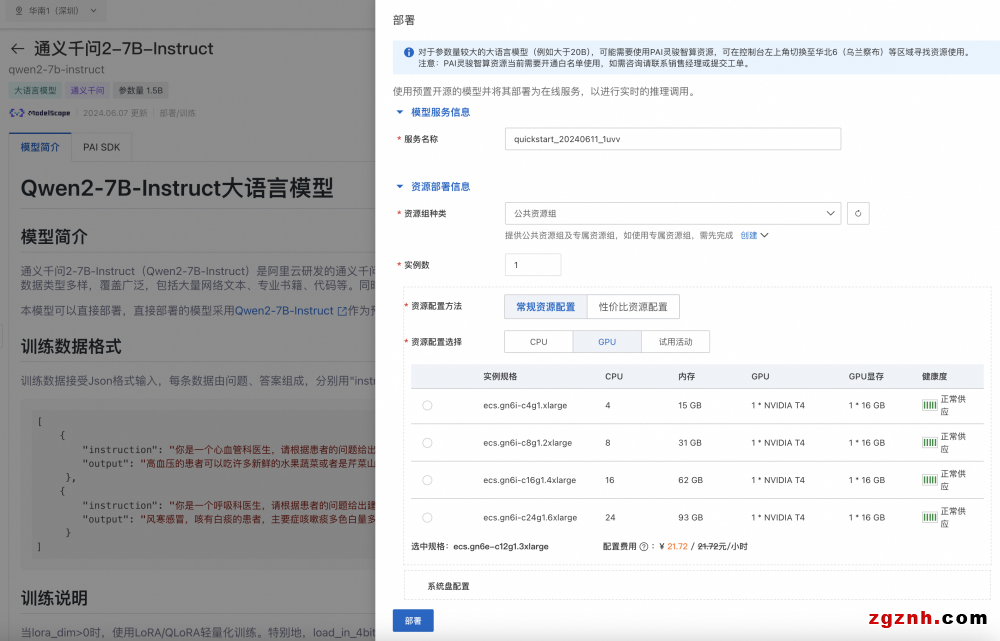The image size is (1000, 641).
Task: Click health bar icon for ecs.gn6i-c4g1.xlarge
Action: coord(929,405)
